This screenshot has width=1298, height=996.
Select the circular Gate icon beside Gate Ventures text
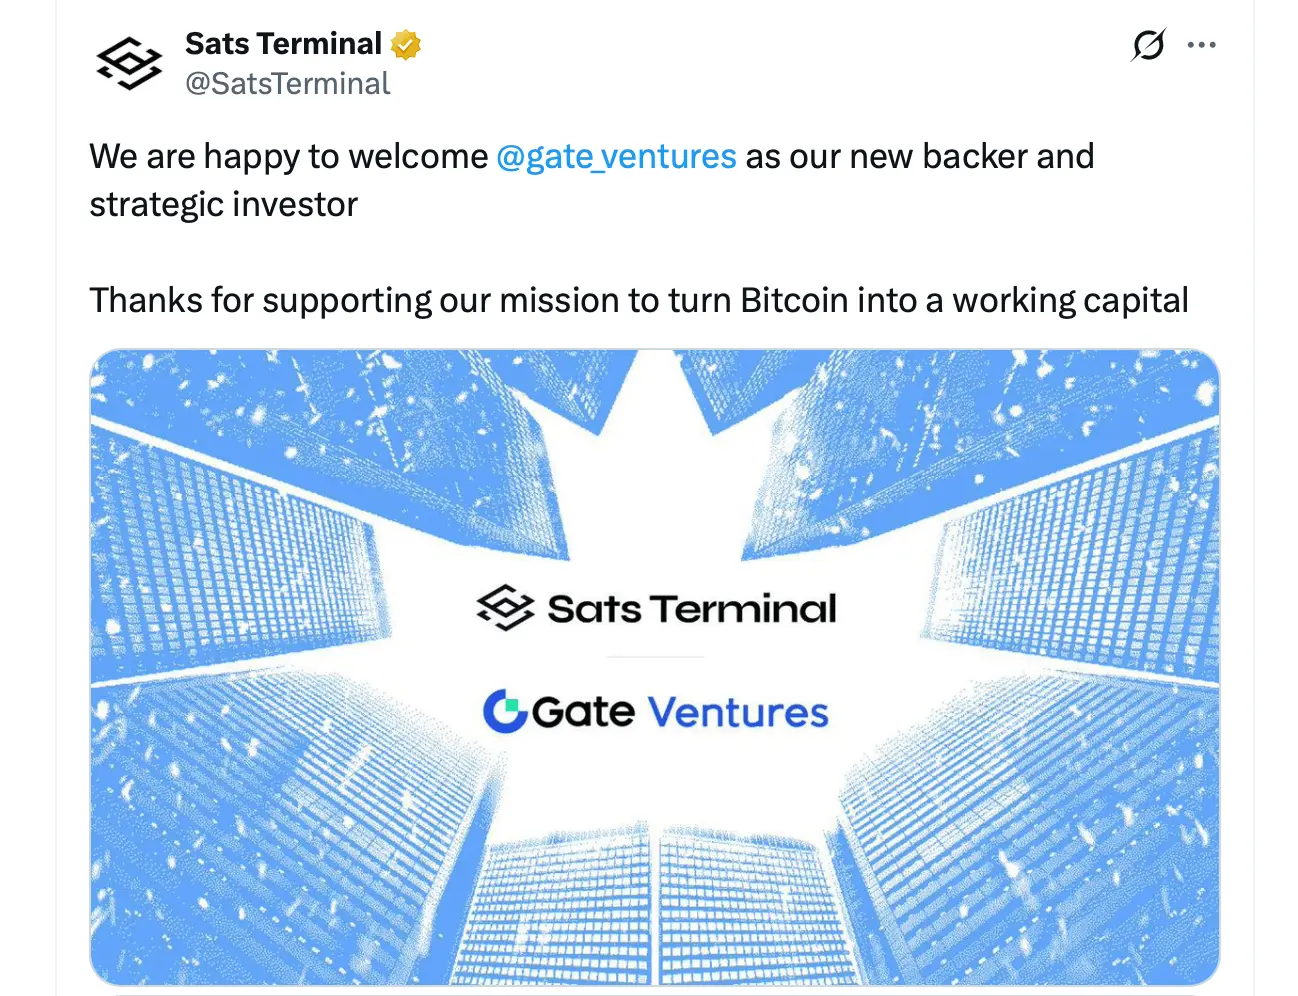coord(505,711)
